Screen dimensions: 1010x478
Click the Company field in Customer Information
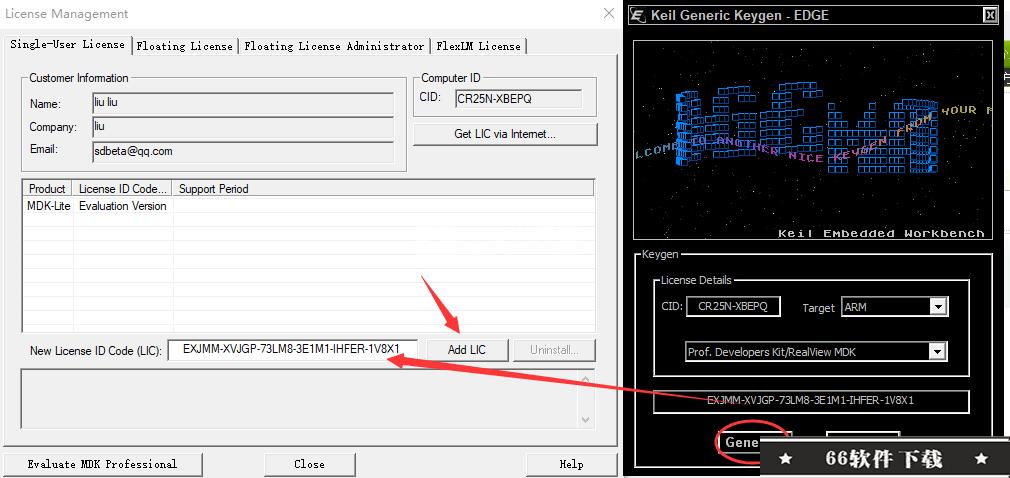point(243,127)
